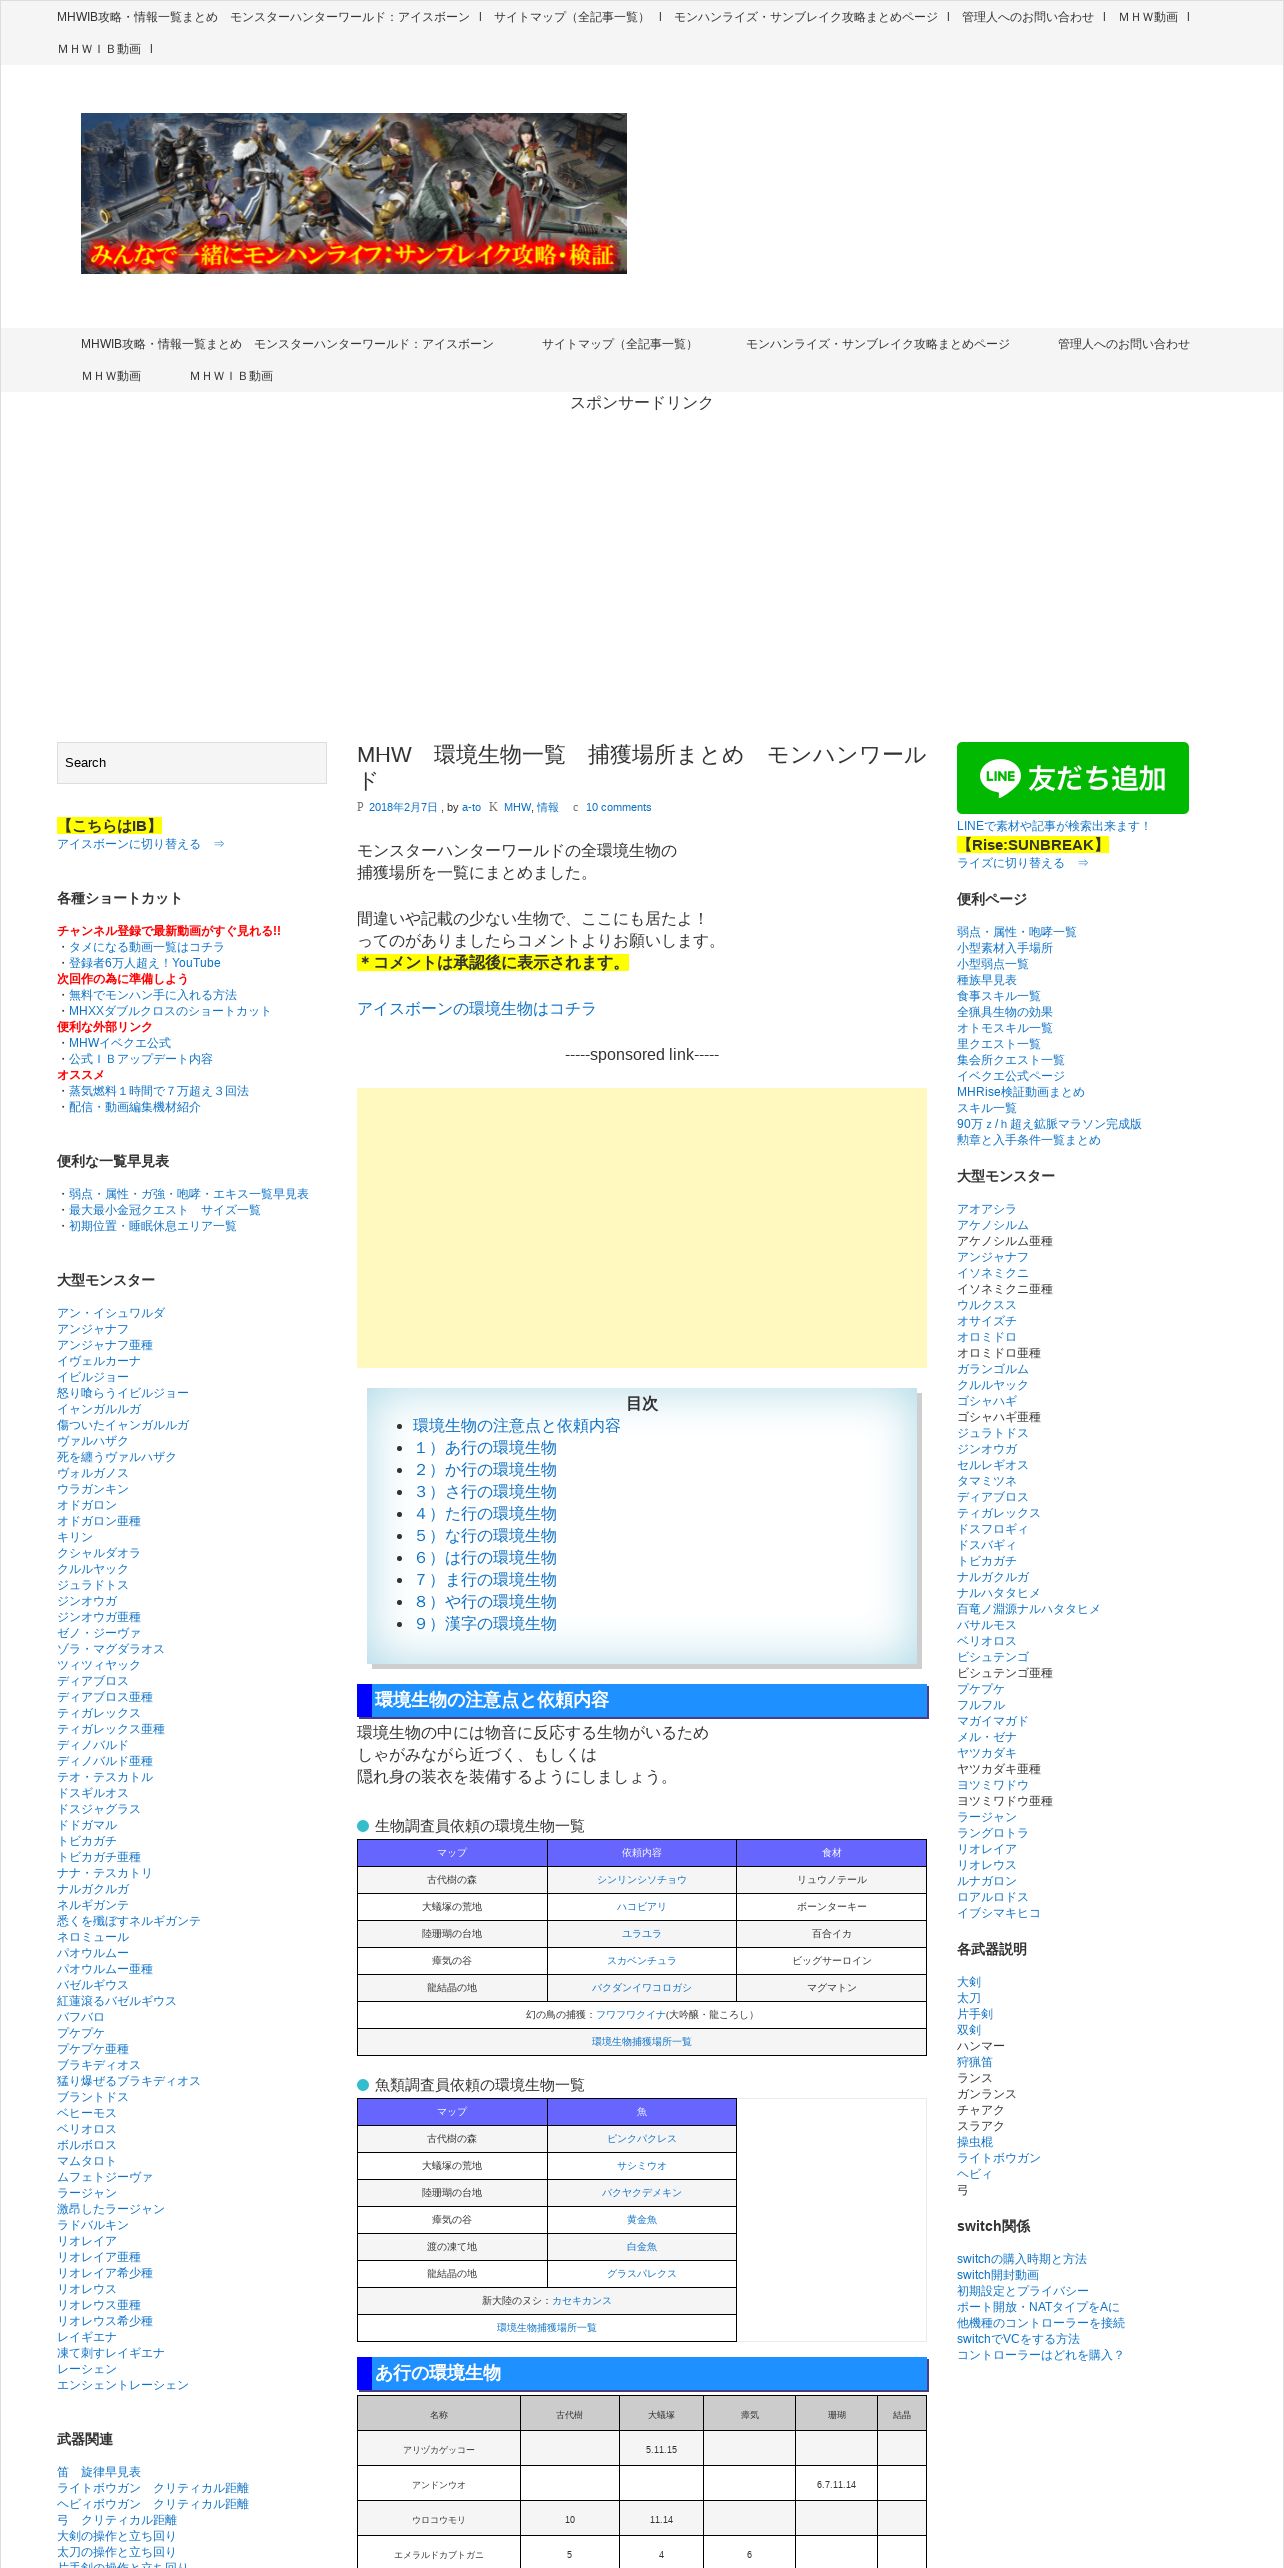1284x2568 pixels.
Task: Open 黄金魚 link in fish table
Action: 642,2220
